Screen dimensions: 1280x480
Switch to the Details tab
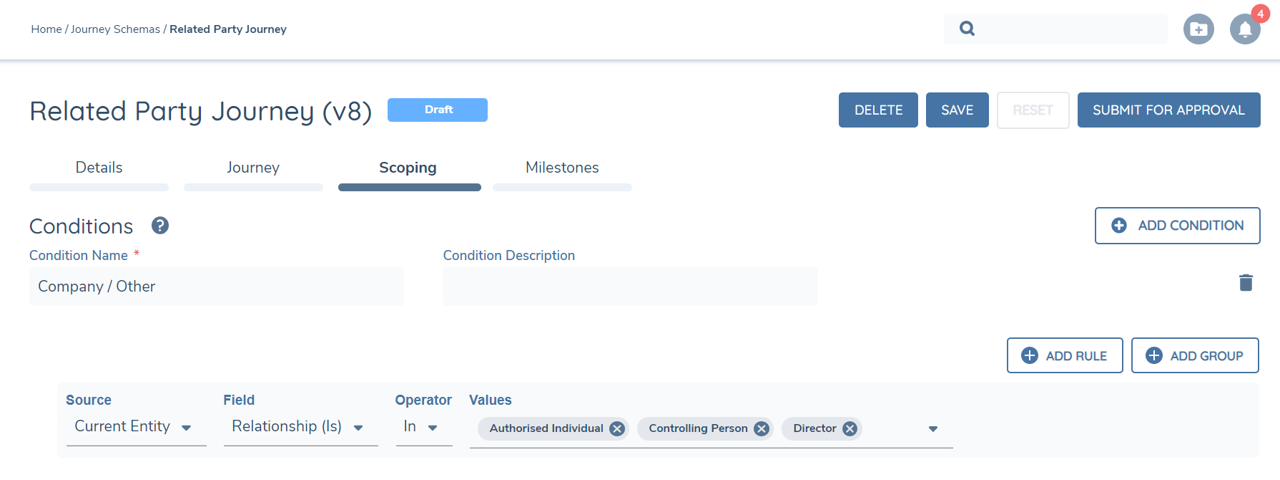point(99,168)
